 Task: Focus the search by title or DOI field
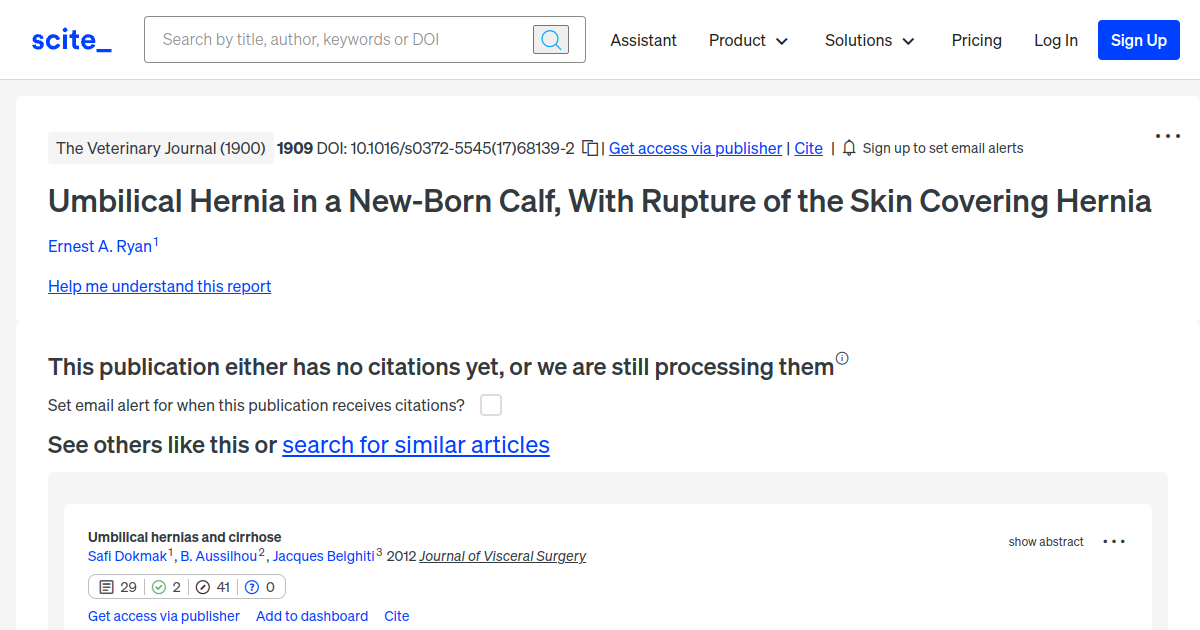point(340,40)
